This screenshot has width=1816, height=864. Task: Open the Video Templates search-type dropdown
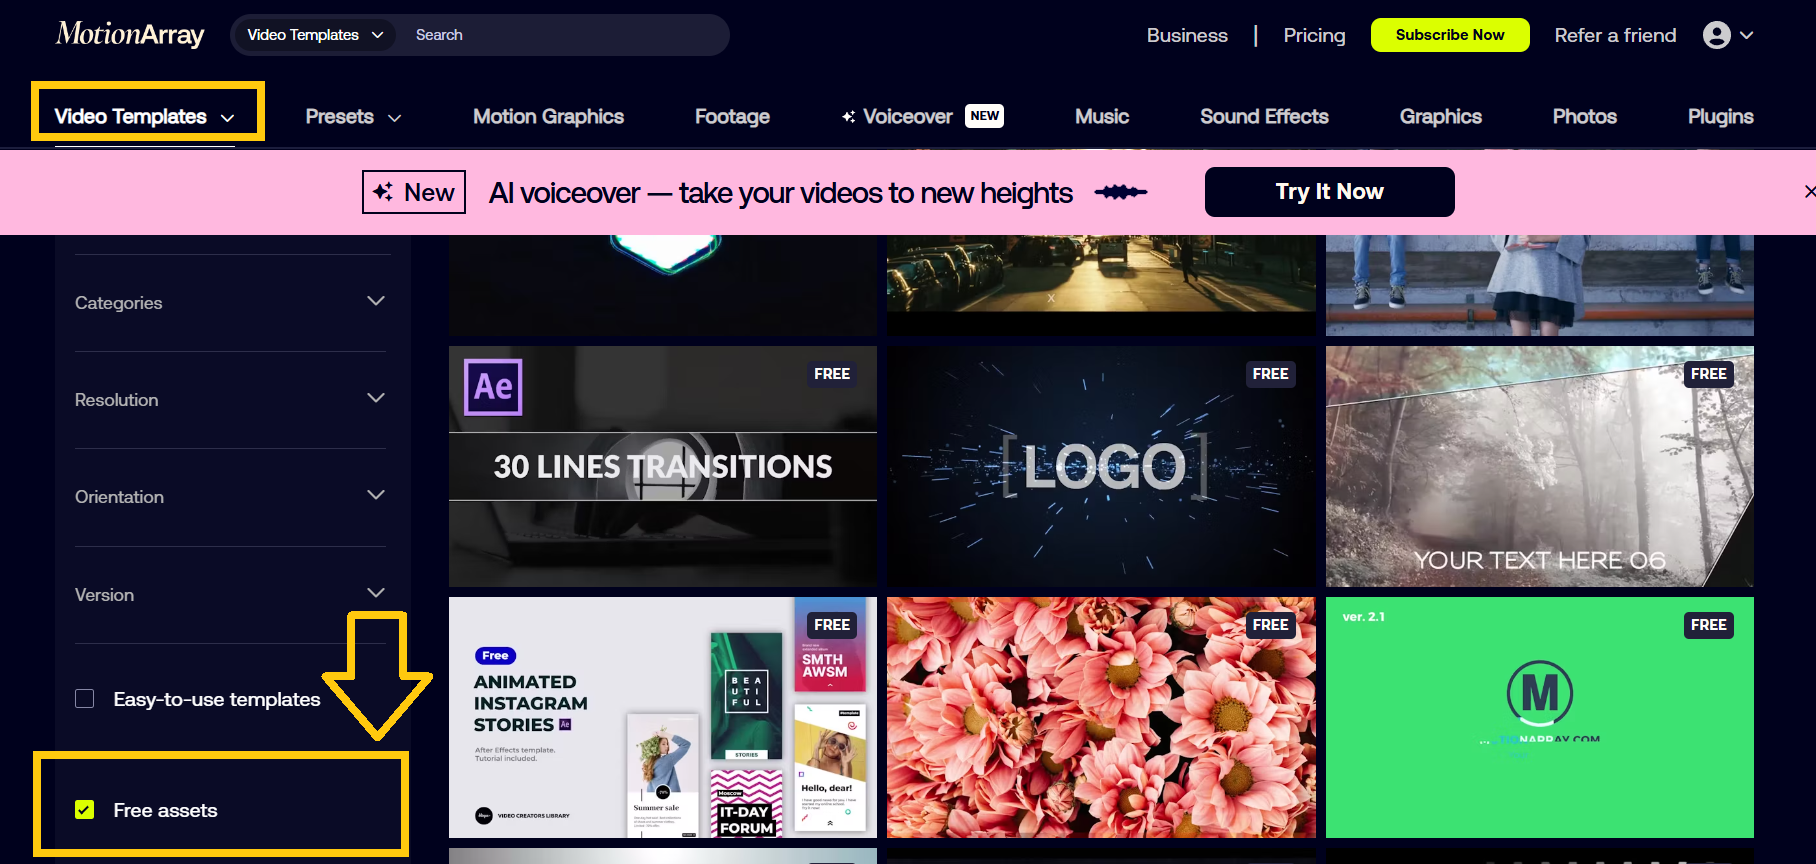pos(315,35)
